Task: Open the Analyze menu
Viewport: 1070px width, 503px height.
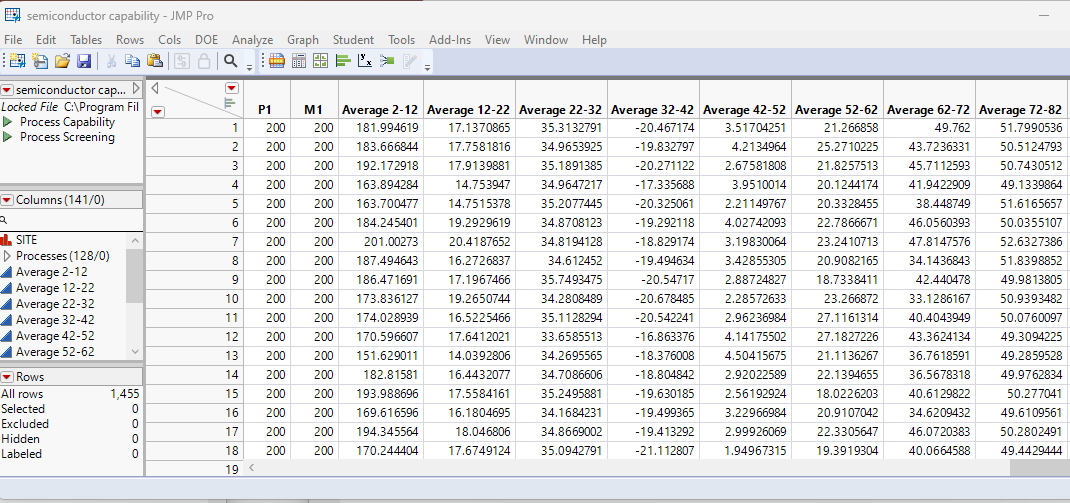Action: click(252, 40)
